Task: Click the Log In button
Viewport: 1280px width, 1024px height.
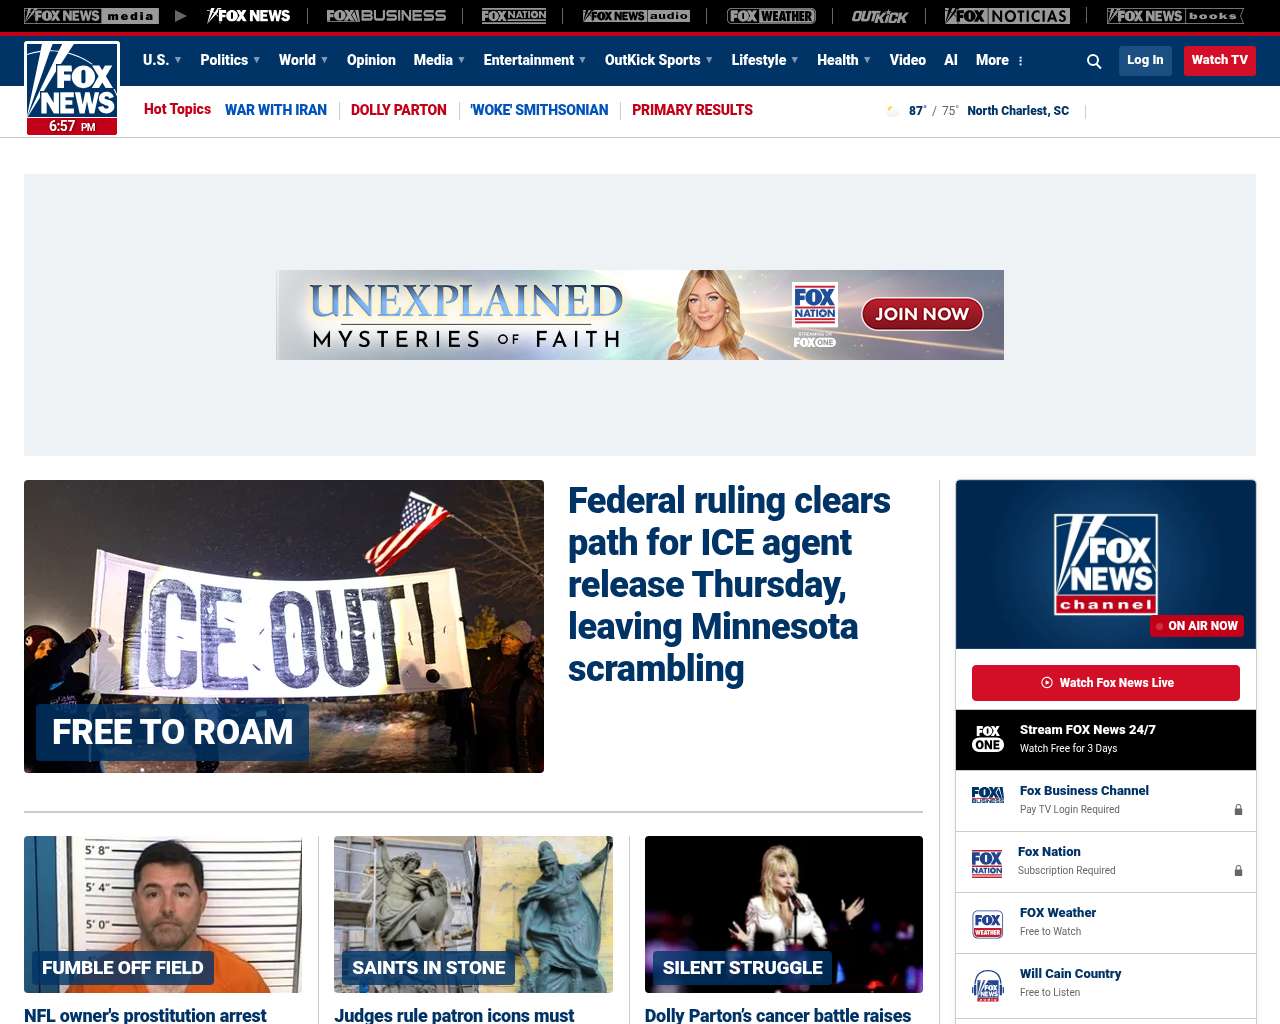Action: coord(1145,60)
